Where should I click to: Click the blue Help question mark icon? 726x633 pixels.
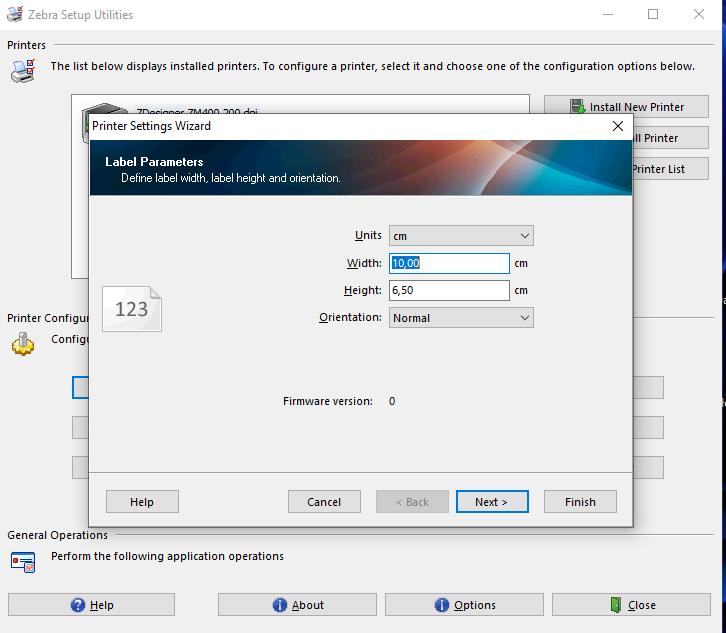click(78, 605)
